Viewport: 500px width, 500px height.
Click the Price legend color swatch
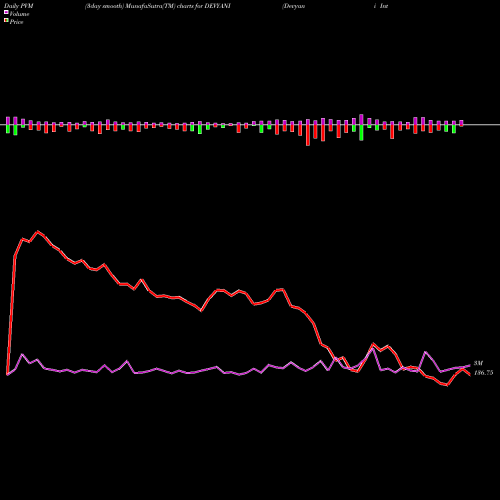coord(6,21)
